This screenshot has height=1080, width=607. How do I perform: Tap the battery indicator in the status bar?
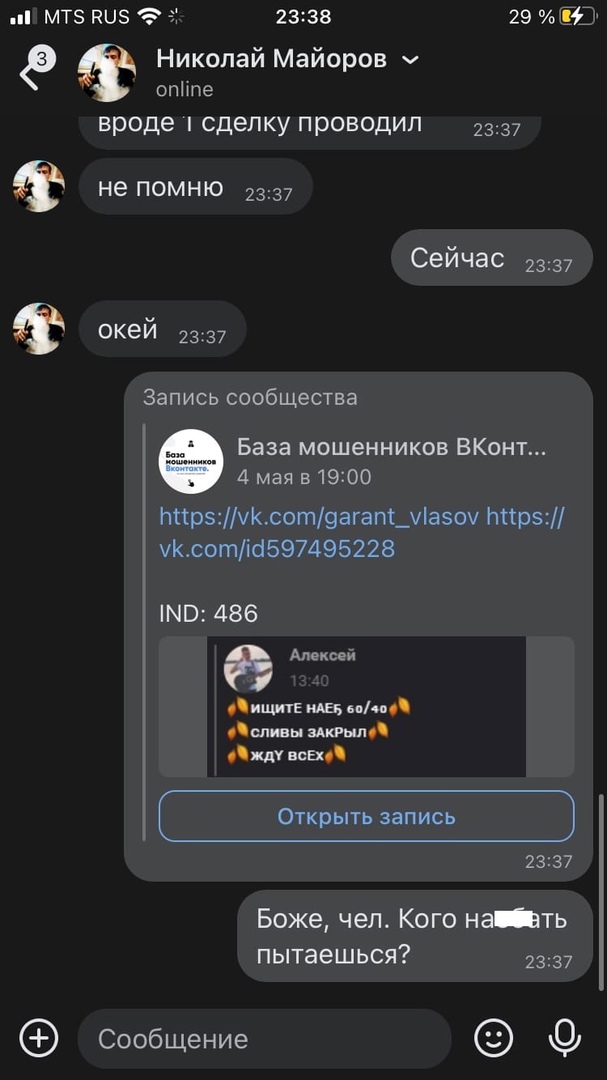point(577,17)
